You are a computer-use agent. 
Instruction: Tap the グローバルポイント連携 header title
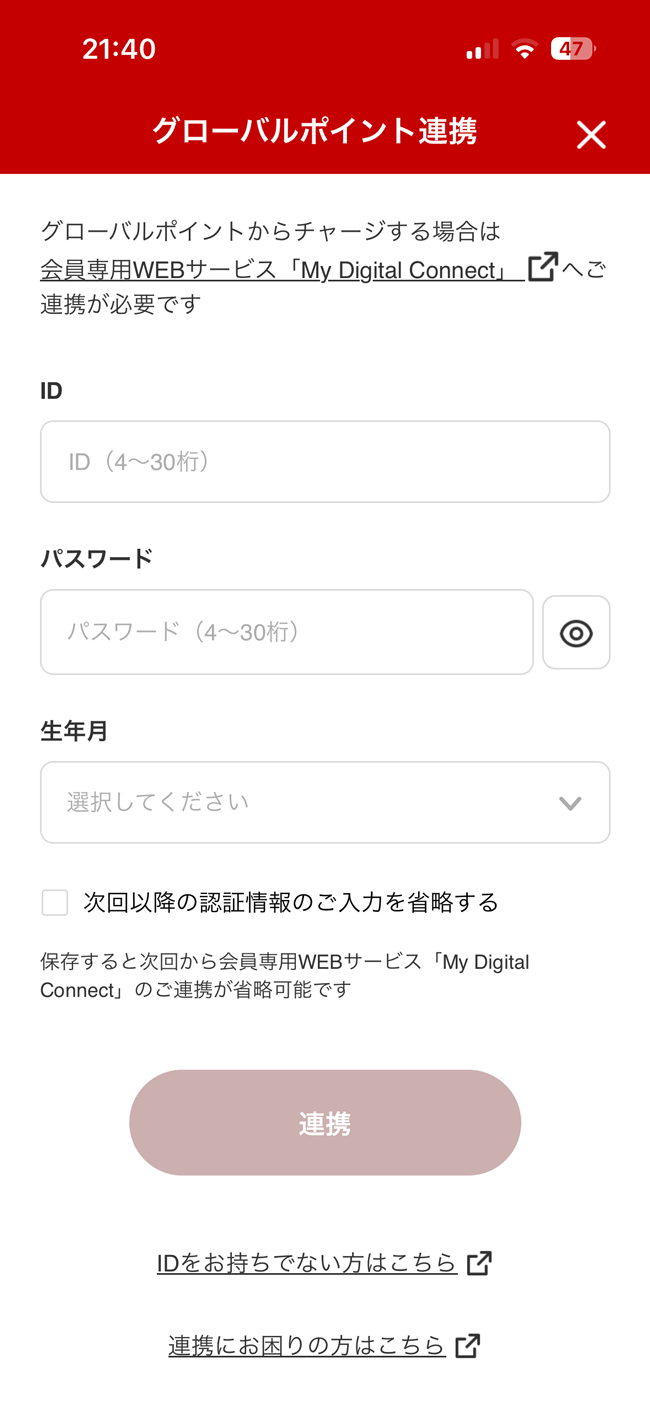tap(314, 131)
